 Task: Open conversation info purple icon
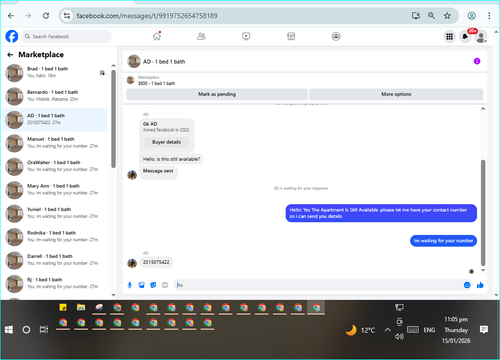(477, 61)
